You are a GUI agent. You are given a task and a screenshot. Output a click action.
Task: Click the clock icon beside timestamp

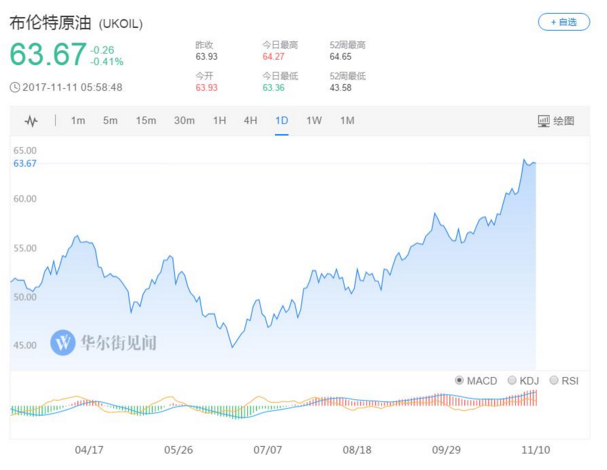pos(15,87)
